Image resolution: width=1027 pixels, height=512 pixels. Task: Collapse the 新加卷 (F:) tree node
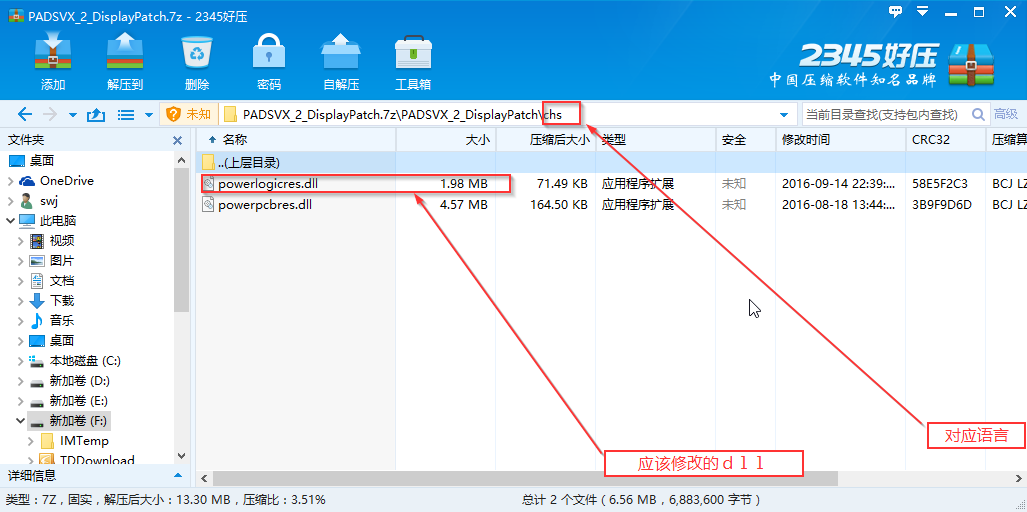tap(11, 420)
